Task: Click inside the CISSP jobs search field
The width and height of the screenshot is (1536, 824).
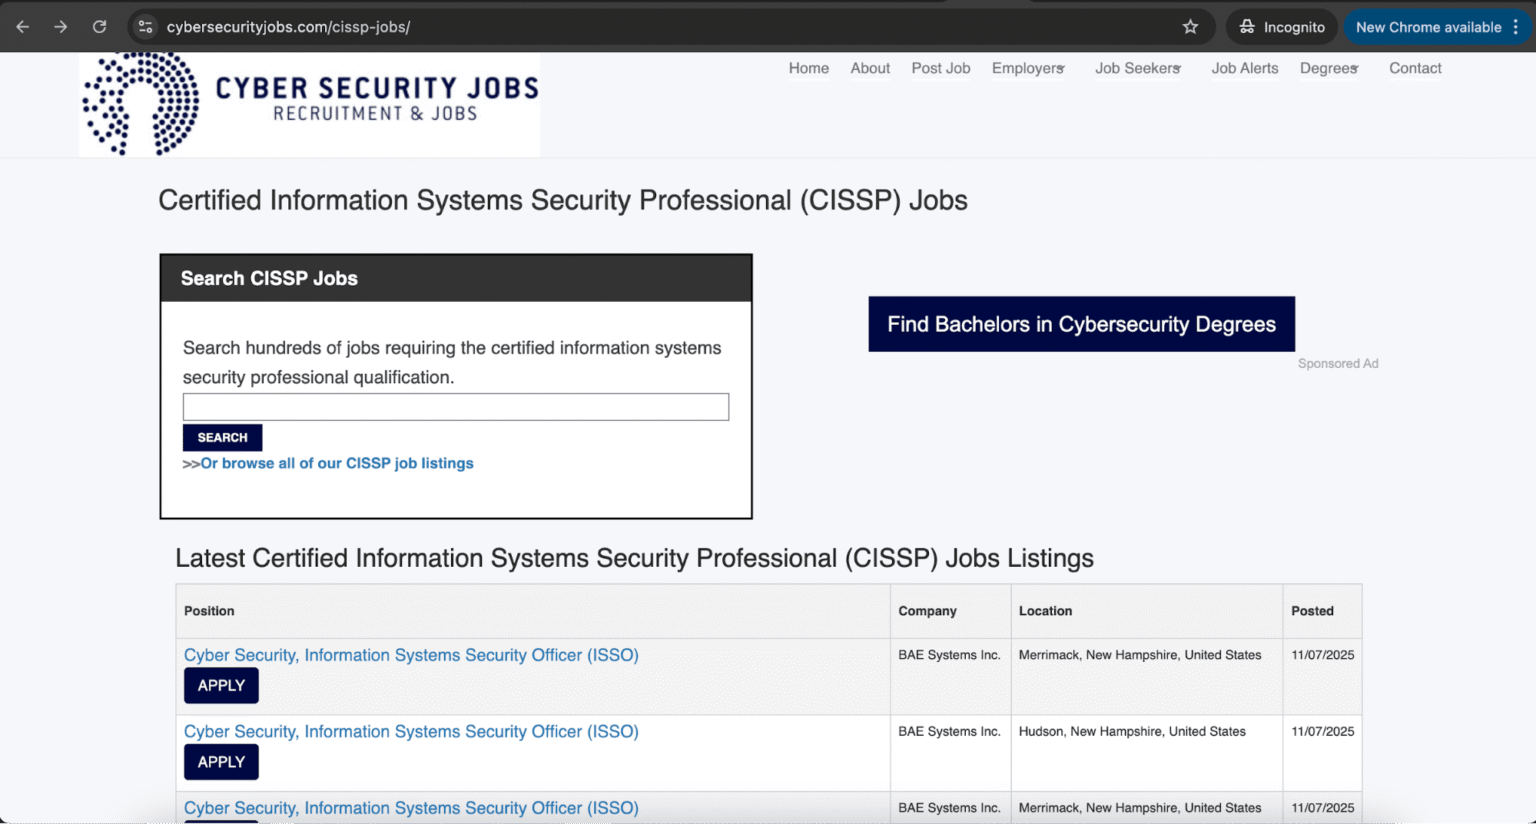Action: tap(455, 406)
